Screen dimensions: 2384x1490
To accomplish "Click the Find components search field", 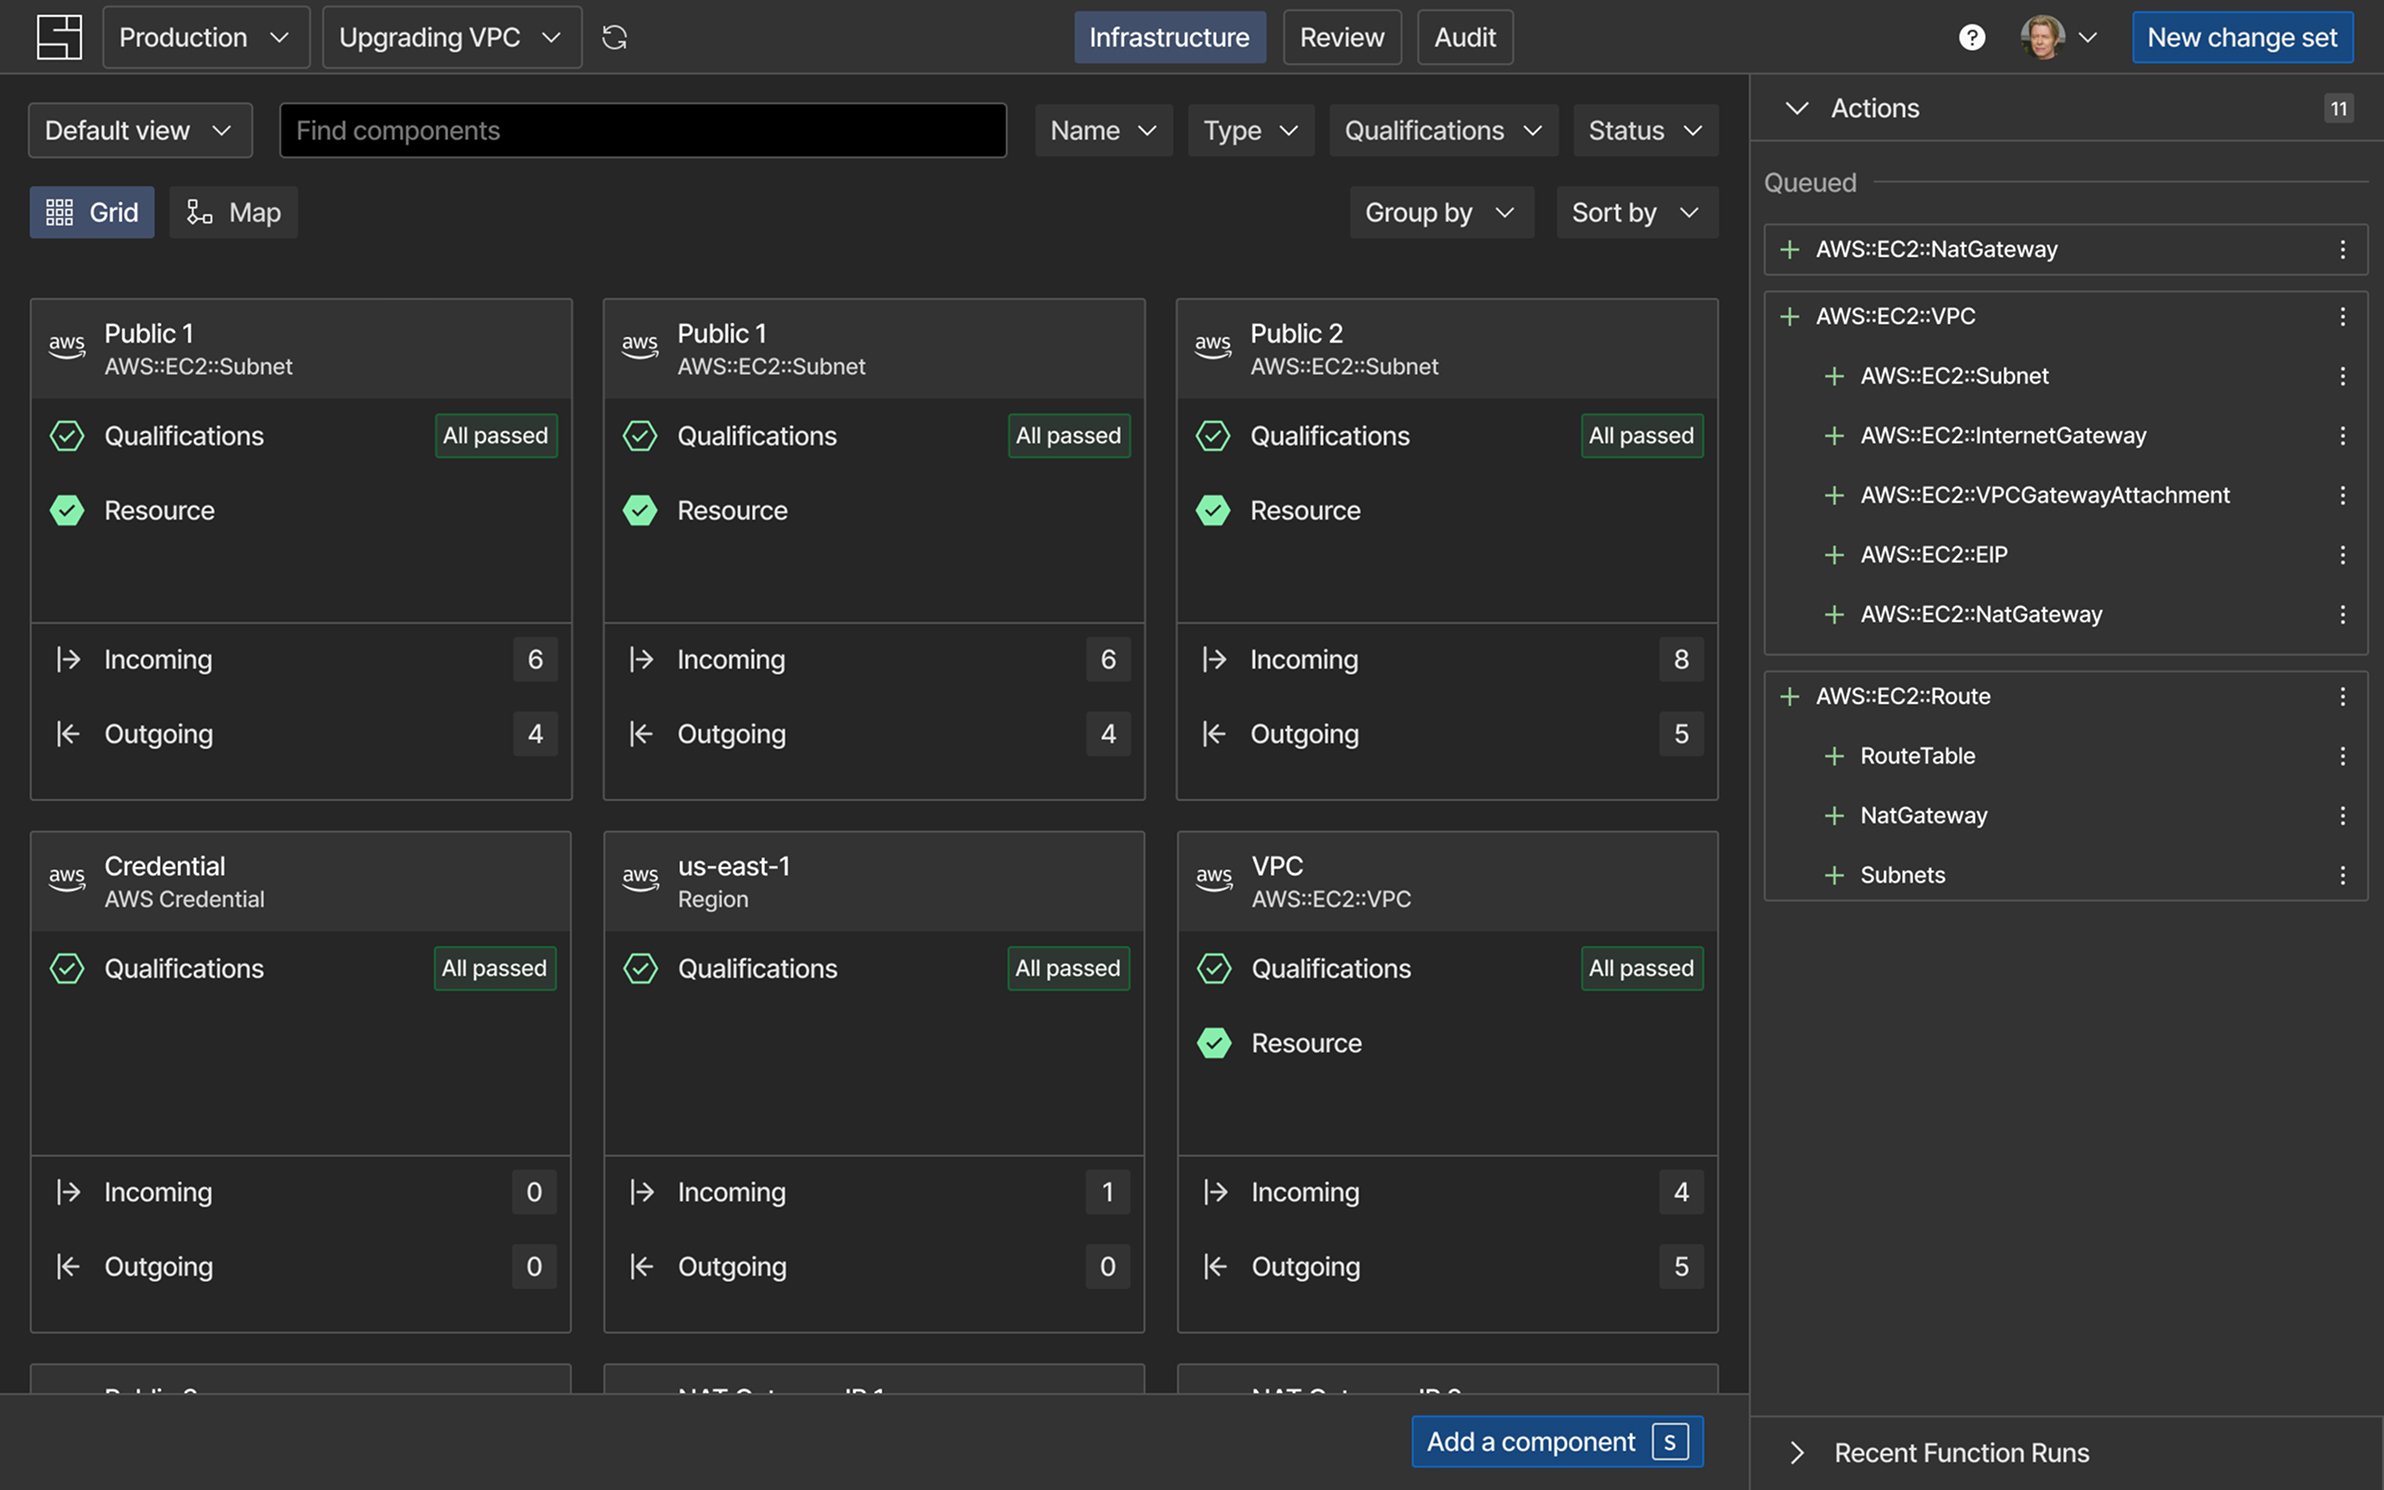I will coord(643,130).
